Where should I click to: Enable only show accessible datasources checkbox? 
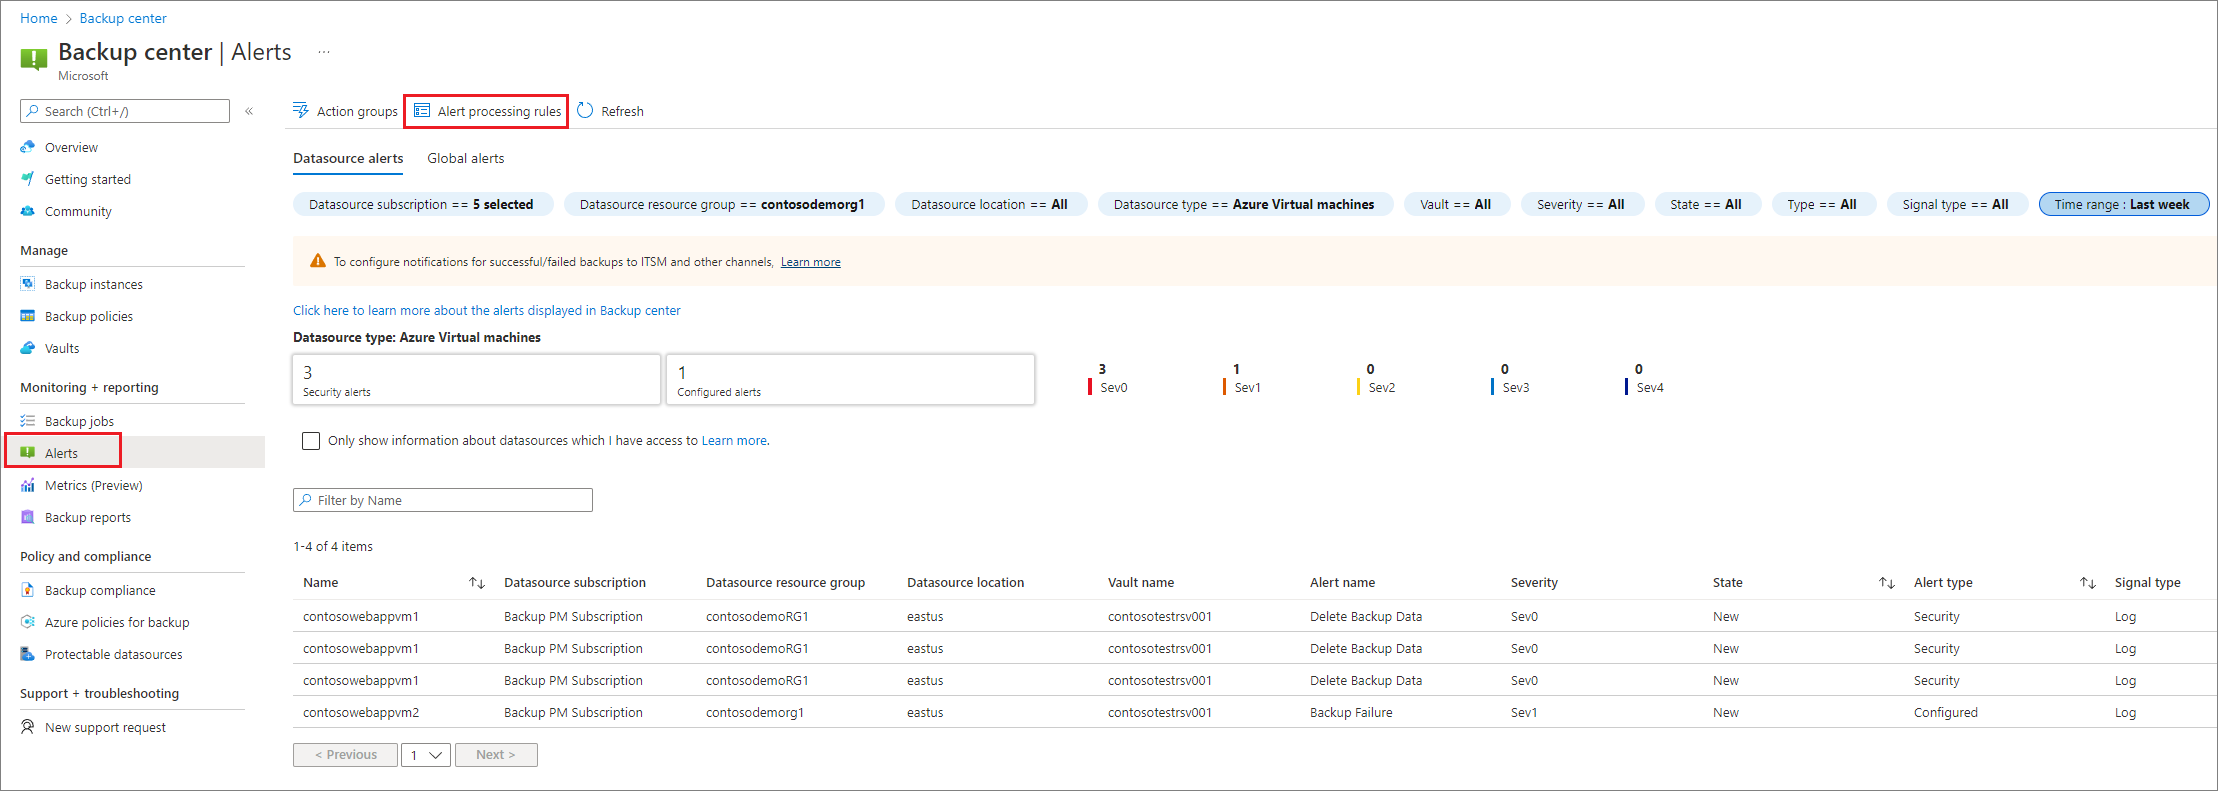[311, 441]
